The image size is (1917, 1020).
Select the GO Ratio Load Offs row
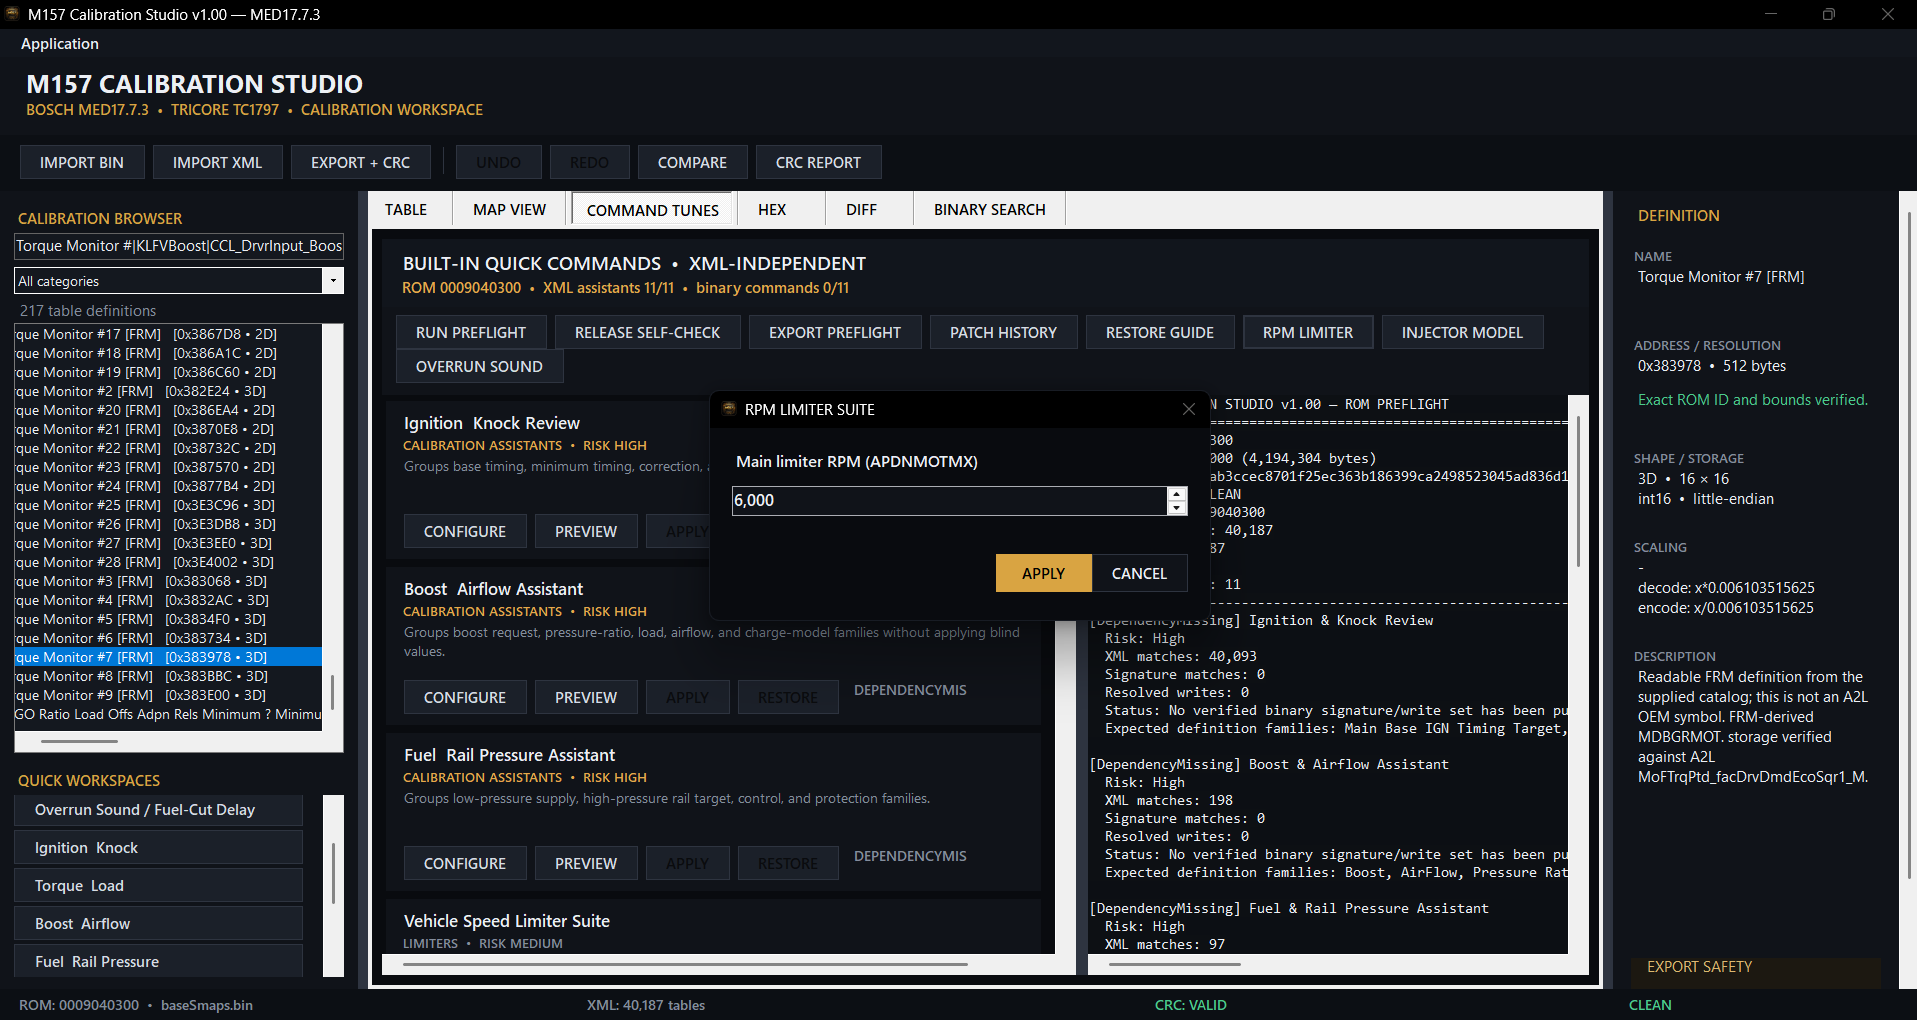pyautogui.click(x=168, y=714)
